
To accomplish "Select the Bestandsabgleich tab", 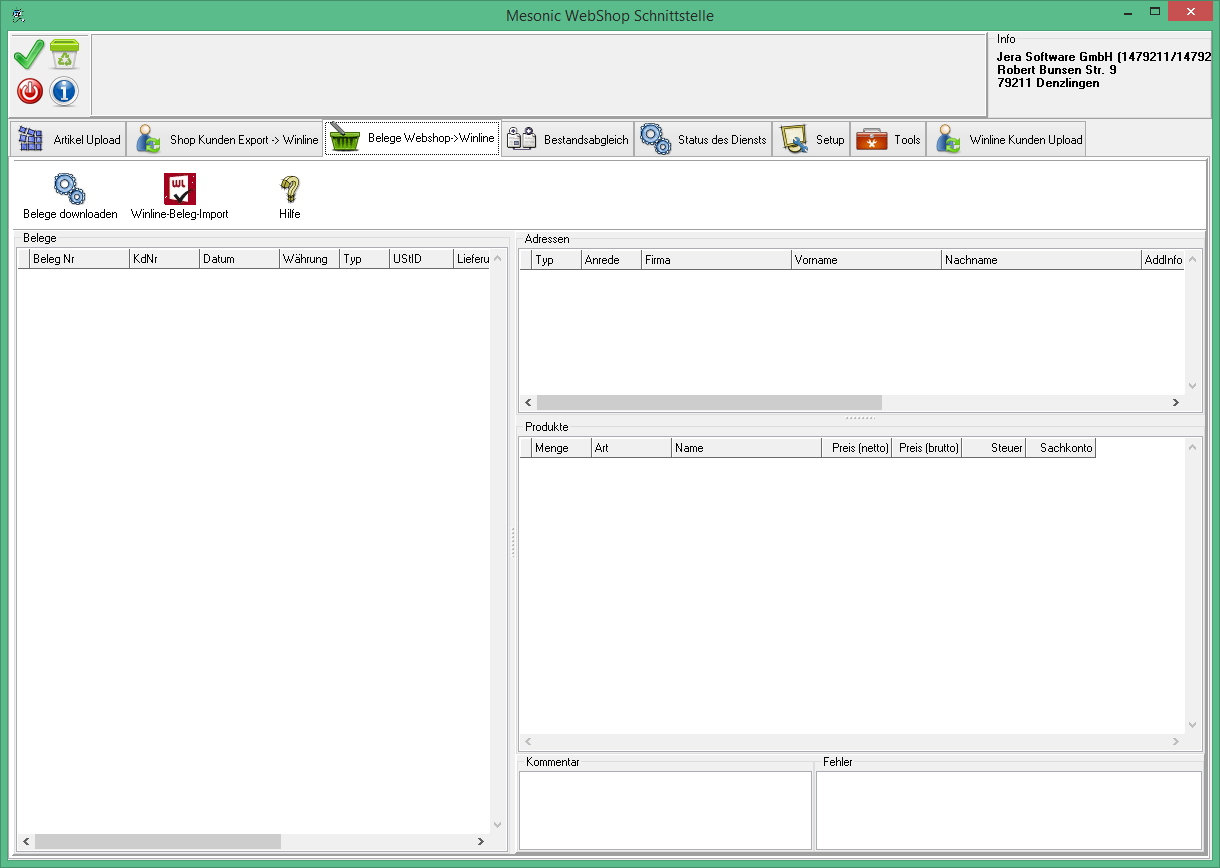I will [x=568, y=140].
